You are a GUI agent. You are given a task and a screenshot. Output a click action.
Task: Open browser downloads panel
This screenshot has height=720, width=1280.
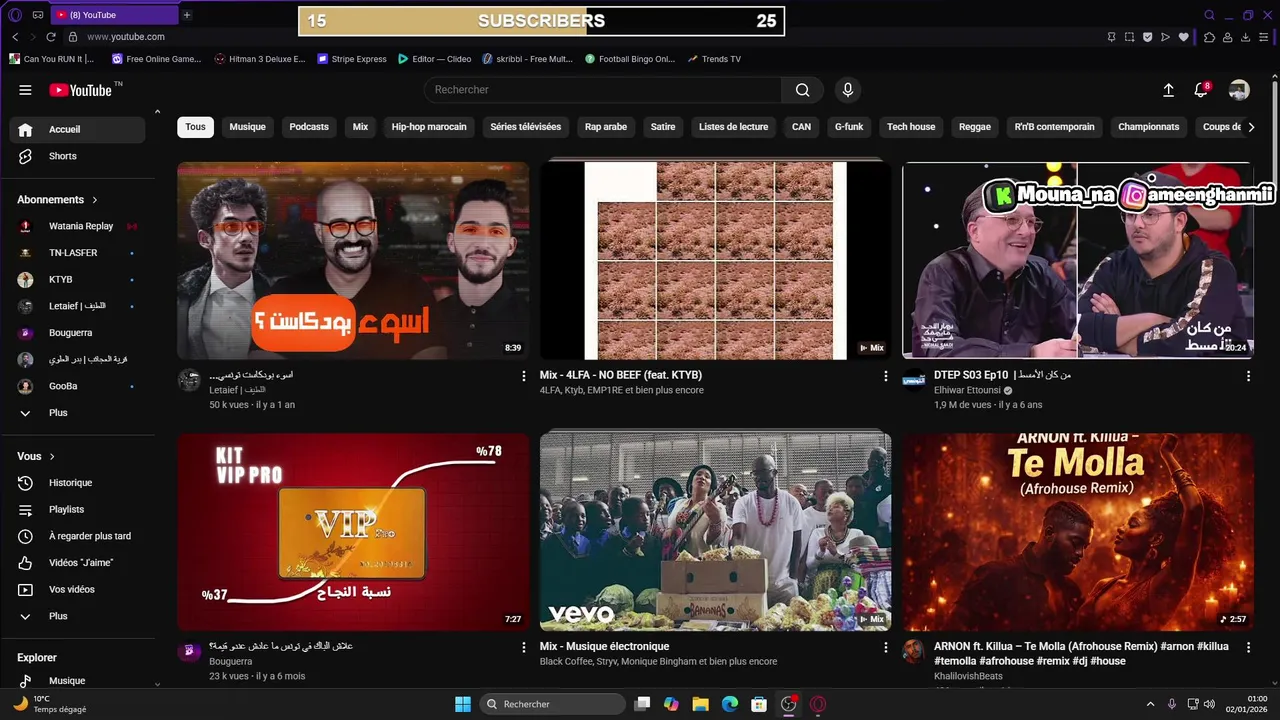(x=1246, y=37)
